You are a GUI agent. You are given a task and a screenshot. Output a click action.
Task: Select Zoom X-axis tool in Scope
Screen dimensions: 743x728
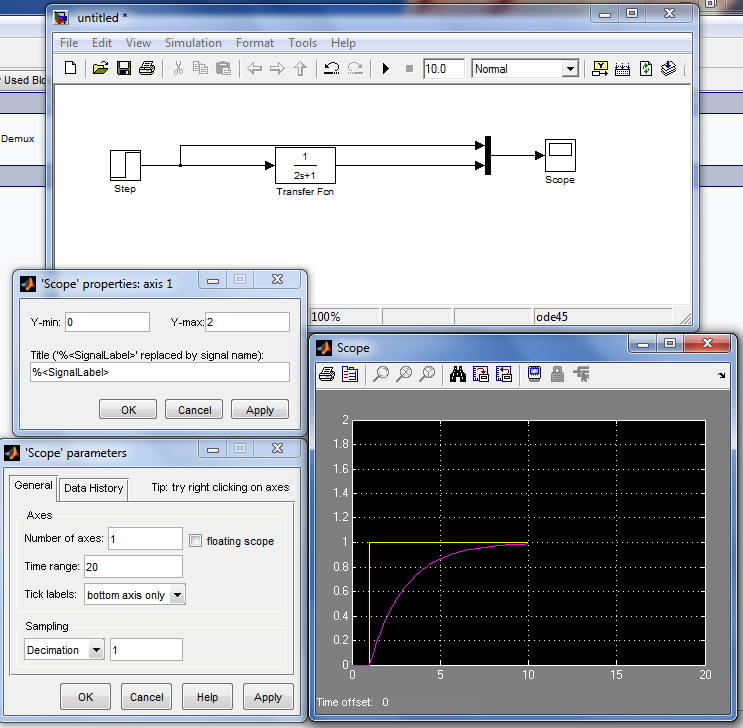tap(404, 374)
